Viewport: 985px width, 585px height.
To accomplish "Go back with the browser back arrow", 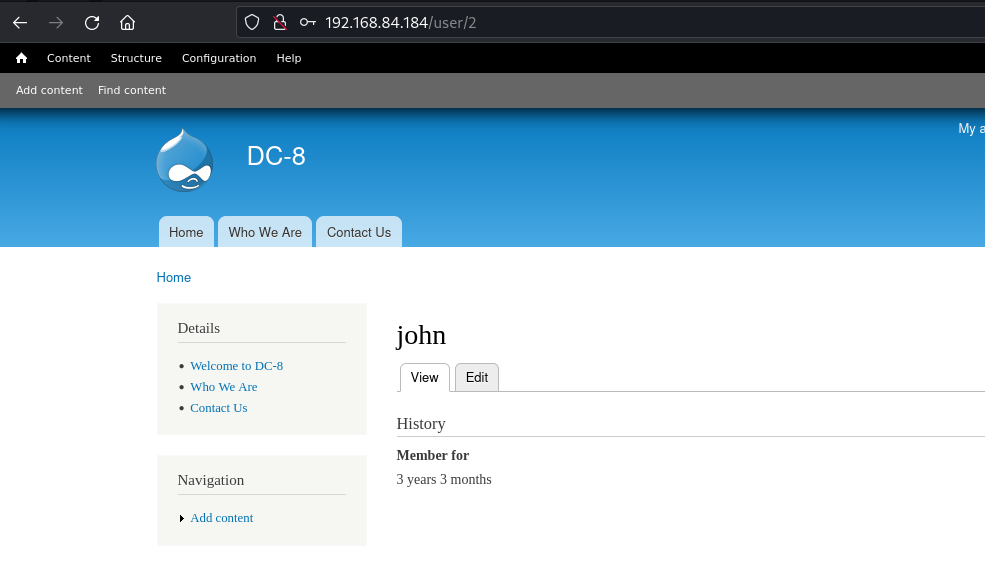I will [x=20, y=23].
